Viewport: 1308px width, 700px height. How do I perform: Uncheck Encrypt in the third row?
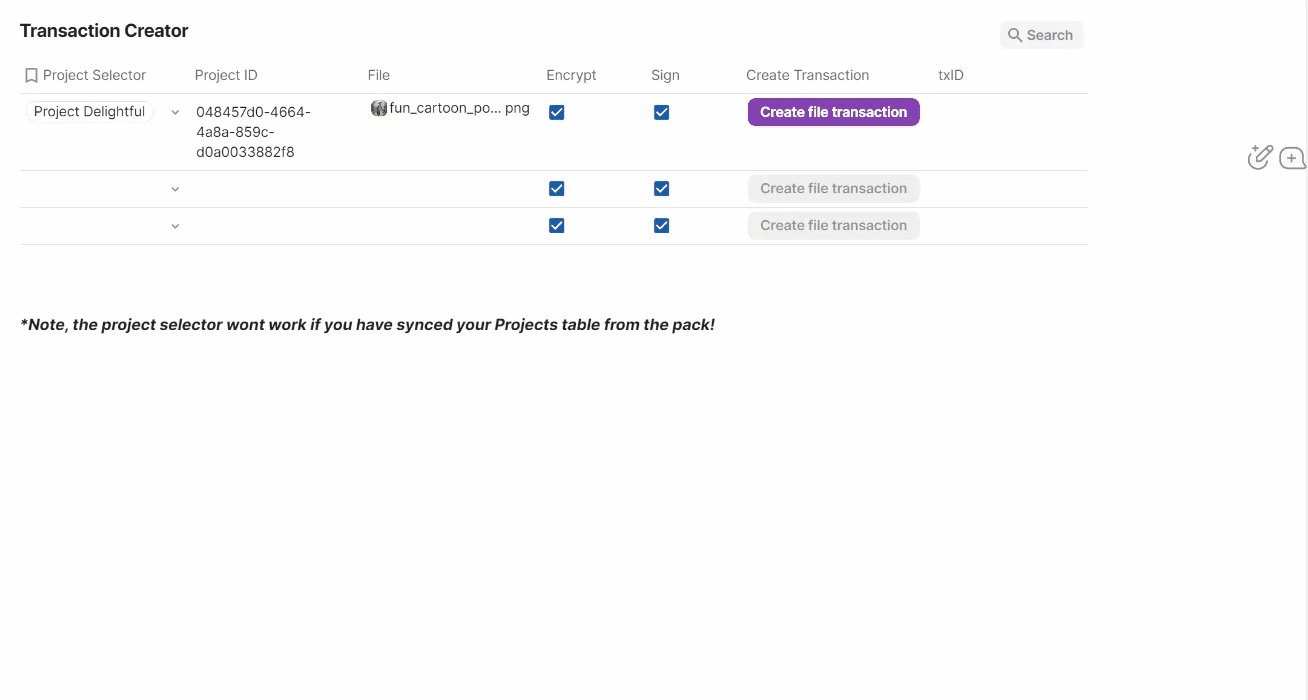point(556,225)
